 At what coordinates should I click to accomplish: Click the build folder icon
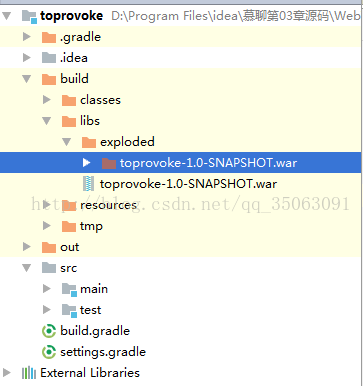(x=49, y=79)
